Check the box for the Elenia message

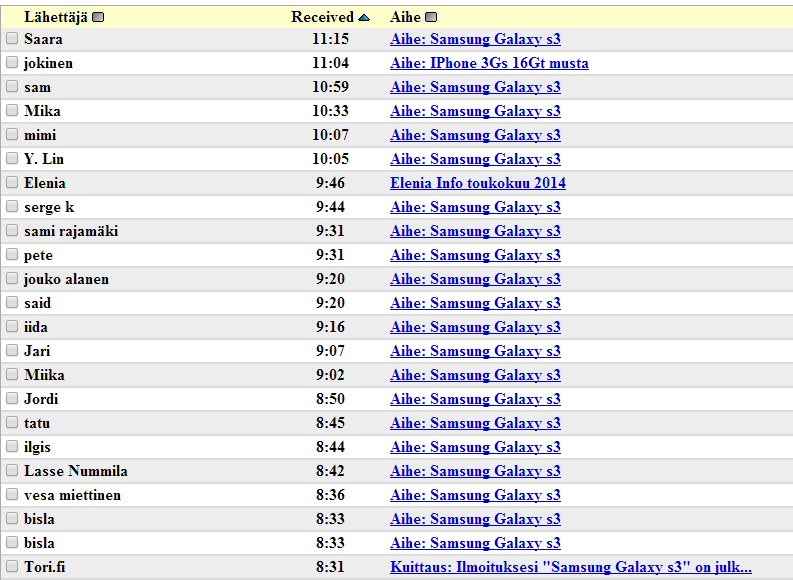pos(12,183)
